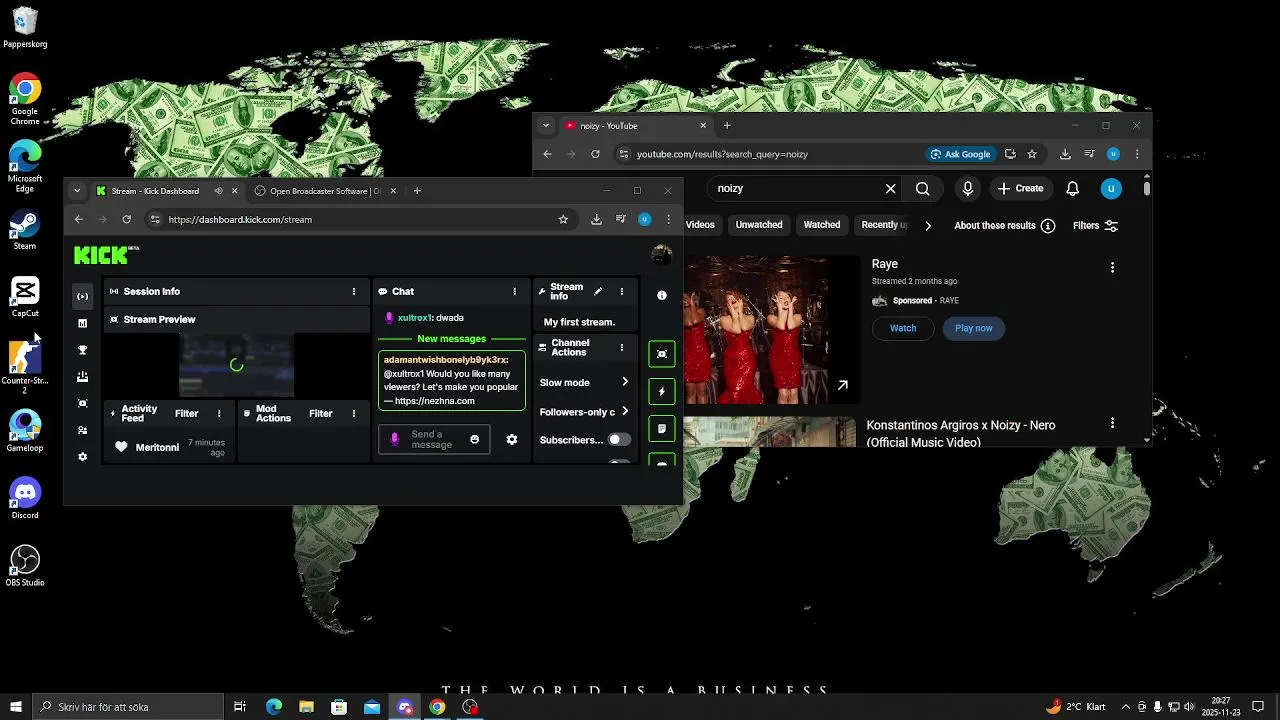
Task: Click the Mod Actions Filter button
Action: (x=320, y=413)
